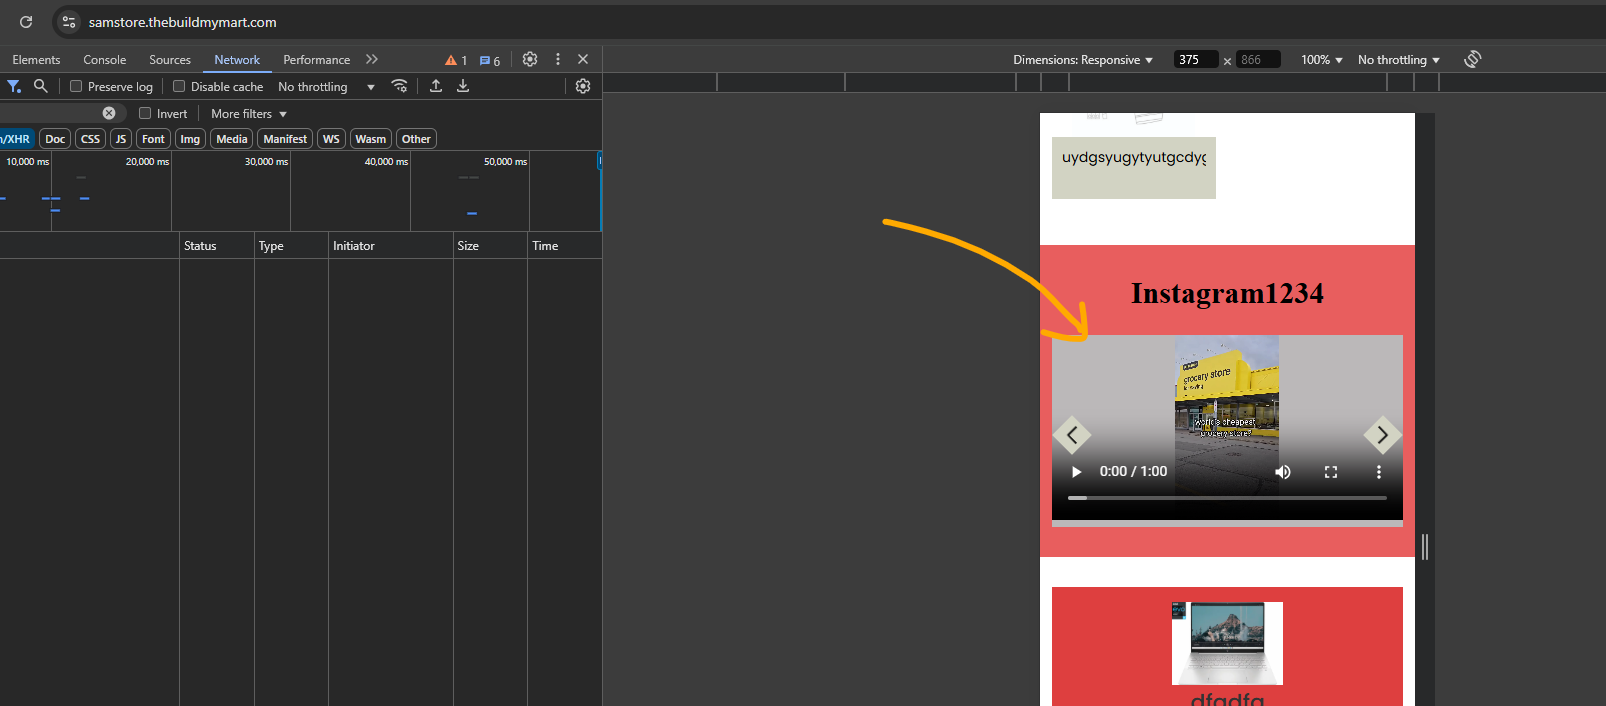Select the Network tab
Image resolution: width=1606 pixels, height=706 pixels.
coord(237,60)
